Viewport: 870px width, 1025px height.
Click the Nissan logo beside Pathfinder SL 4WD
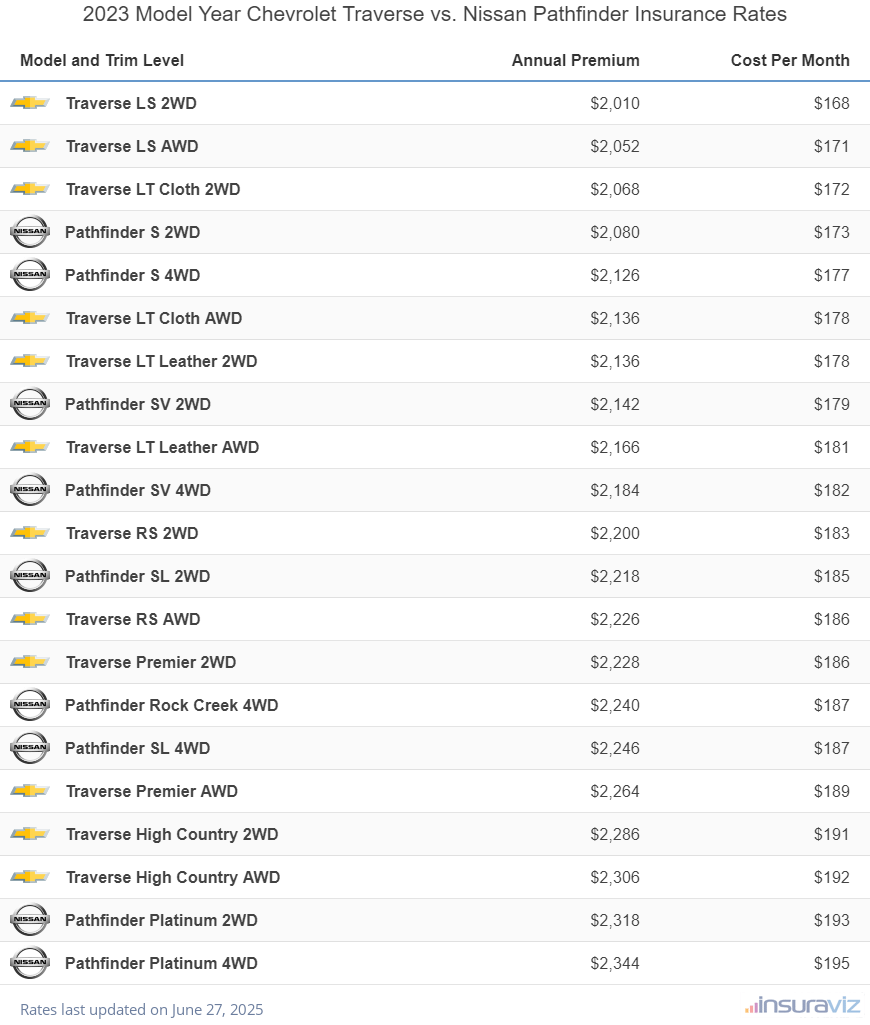point(30,748)
